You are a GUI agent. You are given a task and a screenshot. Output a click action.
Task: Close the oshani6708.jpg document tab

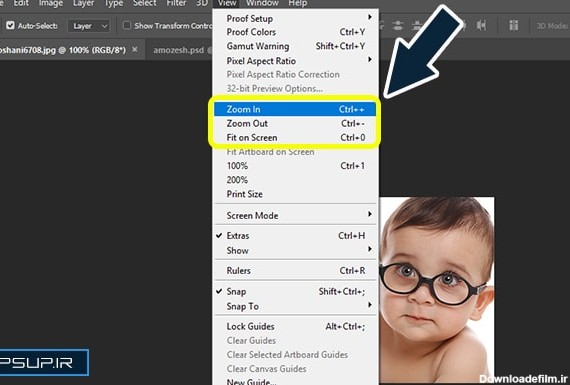[x=135, y=49]
